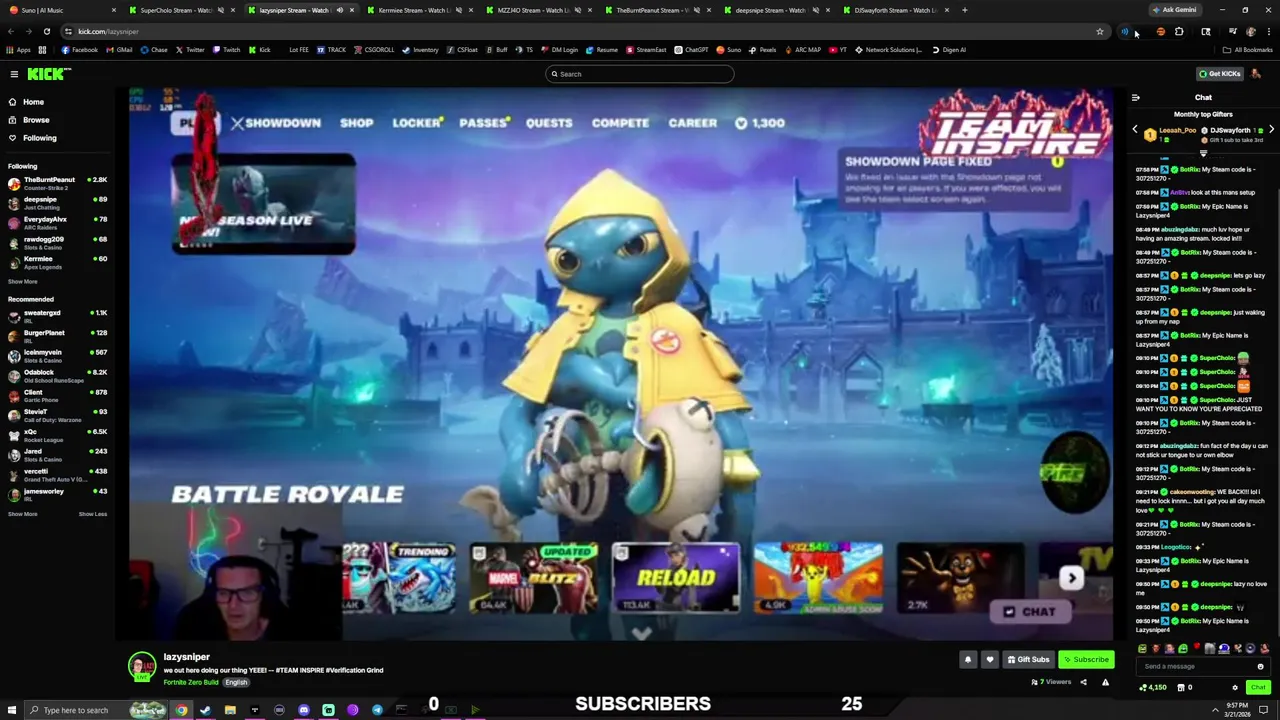This screenshot has width=1280, height=720.
Task: Click Show More under Following
Action: [23, 282]
